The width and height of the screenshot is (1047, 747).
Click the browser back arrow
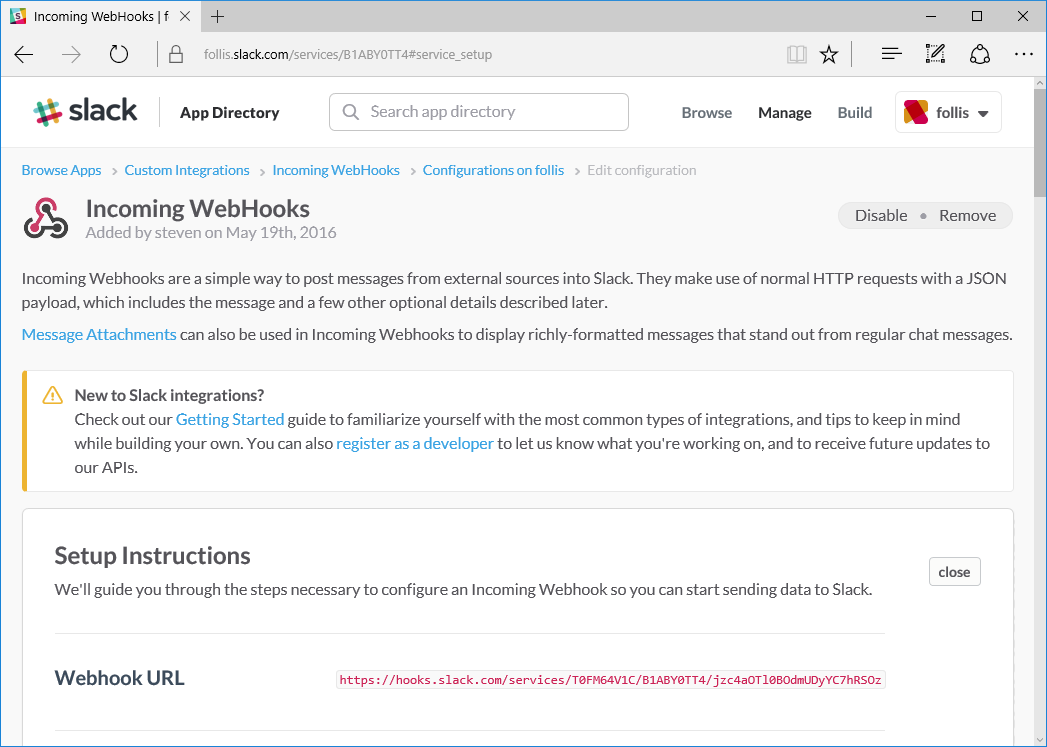click(x=24, y=55)
